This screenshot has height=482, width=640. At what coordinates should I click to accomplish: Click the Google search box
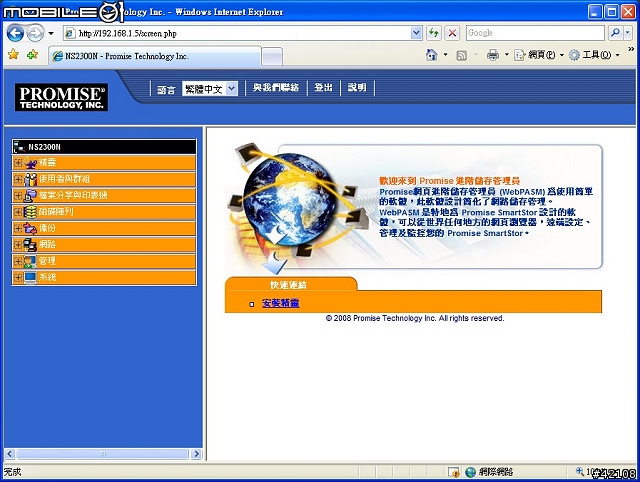535,33
